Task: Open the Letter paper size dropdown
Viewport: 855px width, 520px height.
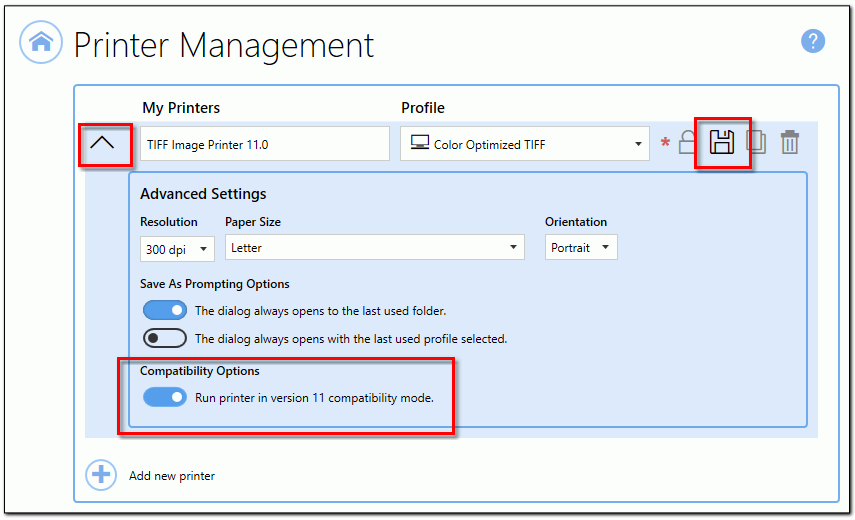Action: [375, 247]
